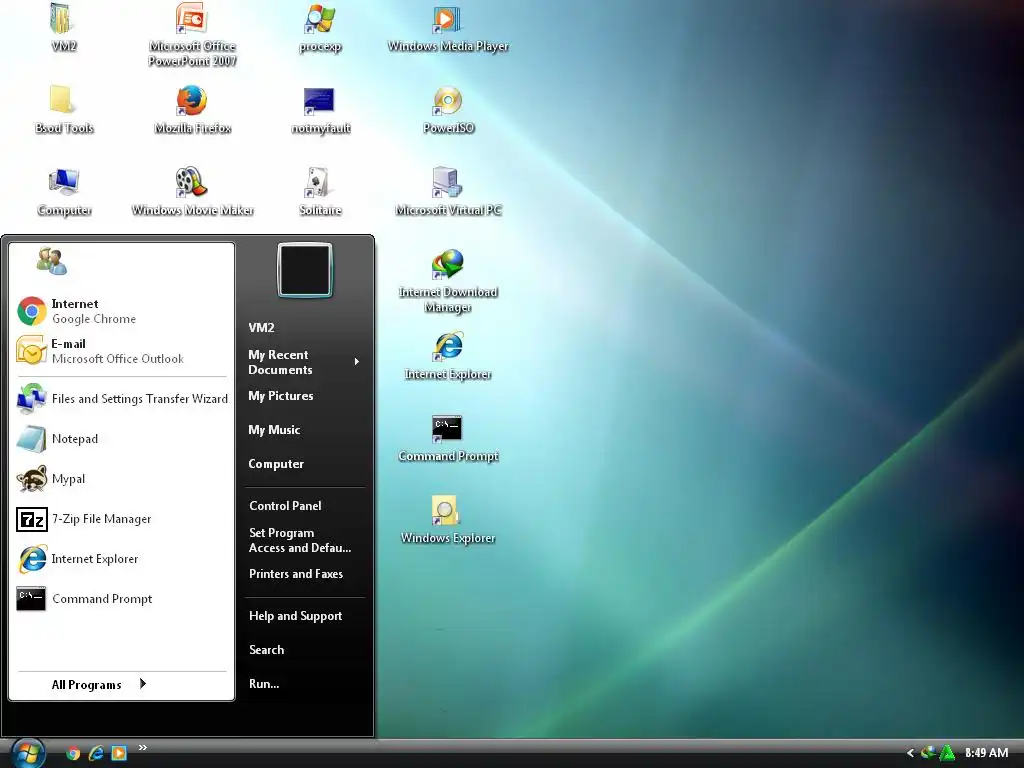
Task: Expand All Programs list
Action: click(99, 684)
